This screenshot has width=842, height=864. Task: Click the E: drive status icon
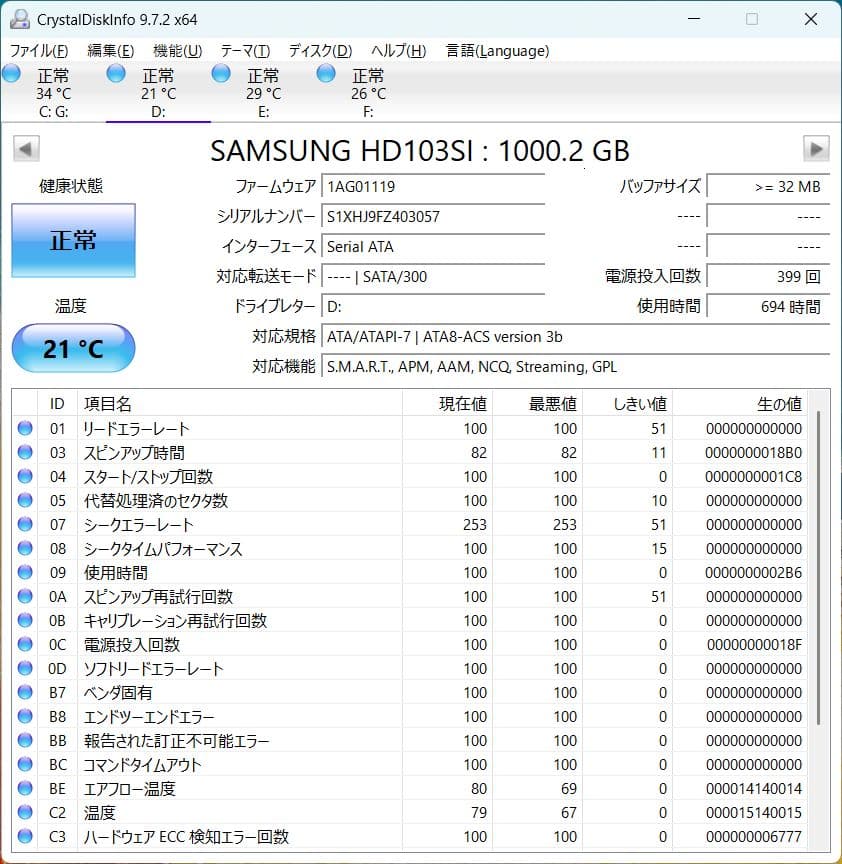click(x=219, y=72)
